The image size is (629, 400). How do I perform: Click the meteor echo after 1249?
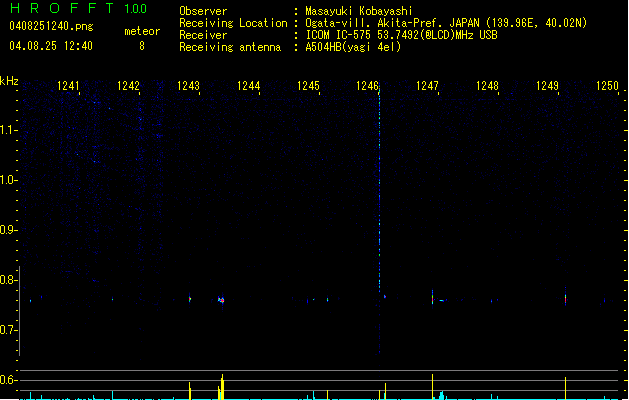[x=566, y=298]
